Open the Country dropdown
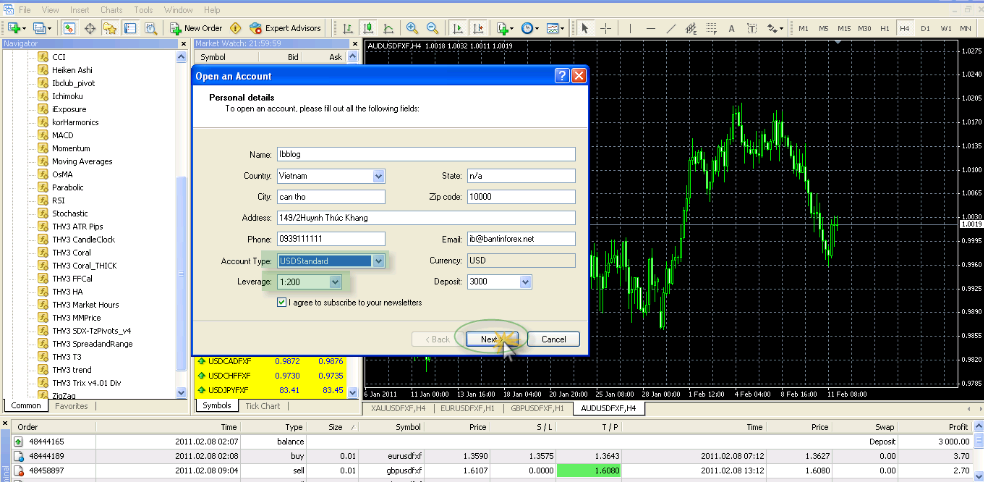 (378, 176)
